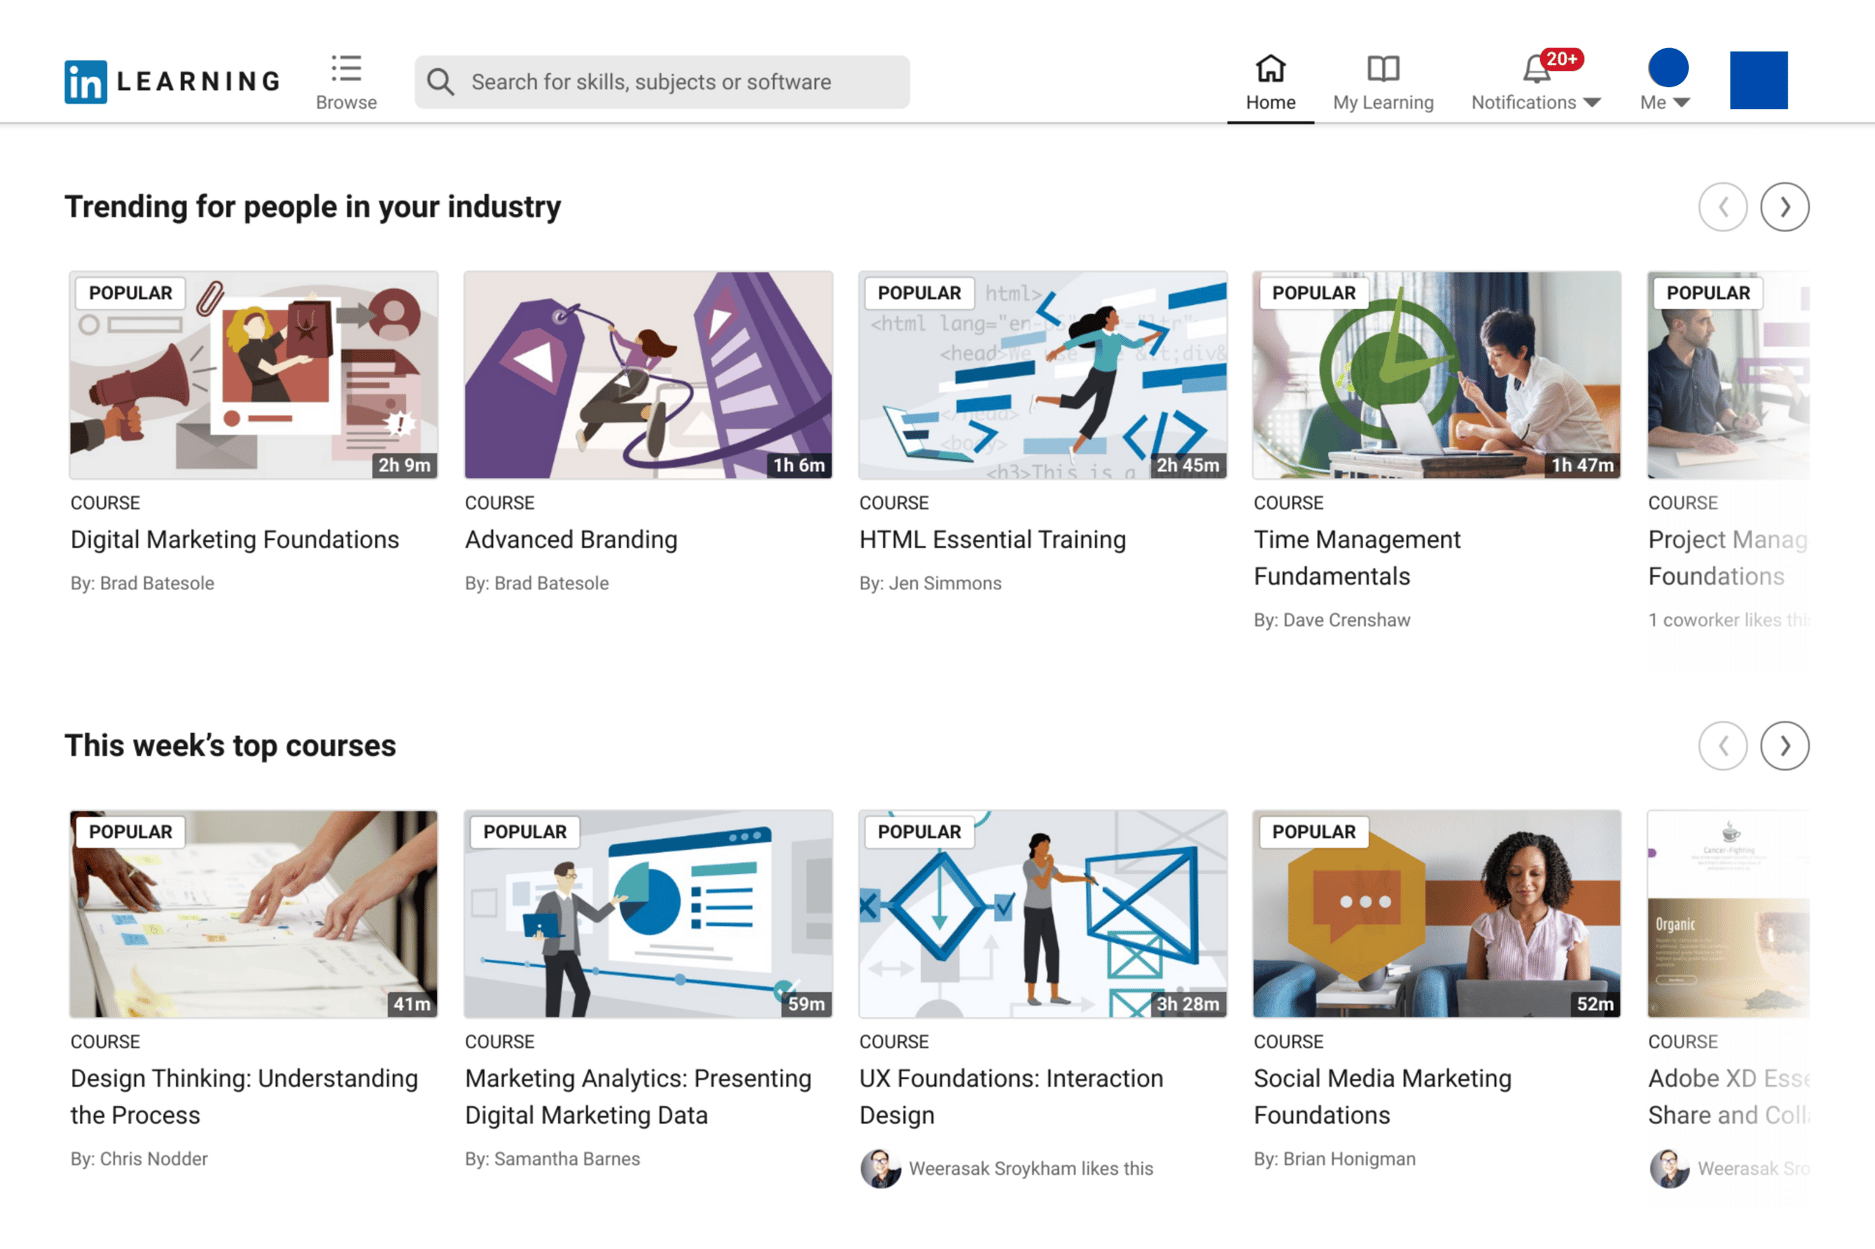Click the Me profile avatar circle
The image size is (1875, 1249).
tap(1665, 68)
